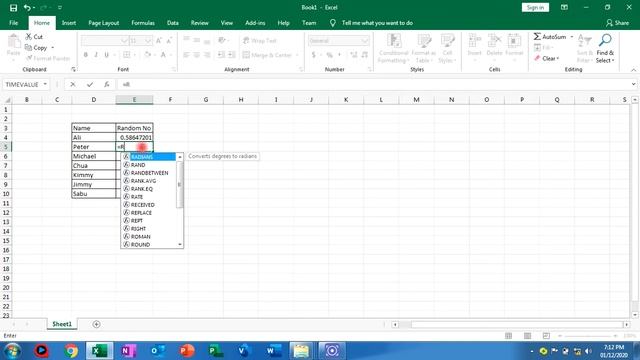Click the Cancel X in formula bar
The height and width of the screenshot is (360, 640).
[73, 84]
